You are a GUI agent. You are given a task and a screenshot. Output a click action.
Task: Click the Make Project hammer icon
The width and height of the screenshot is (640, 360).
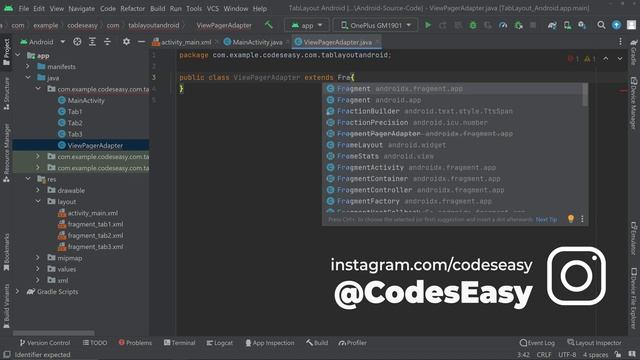[x=268, y=25]
